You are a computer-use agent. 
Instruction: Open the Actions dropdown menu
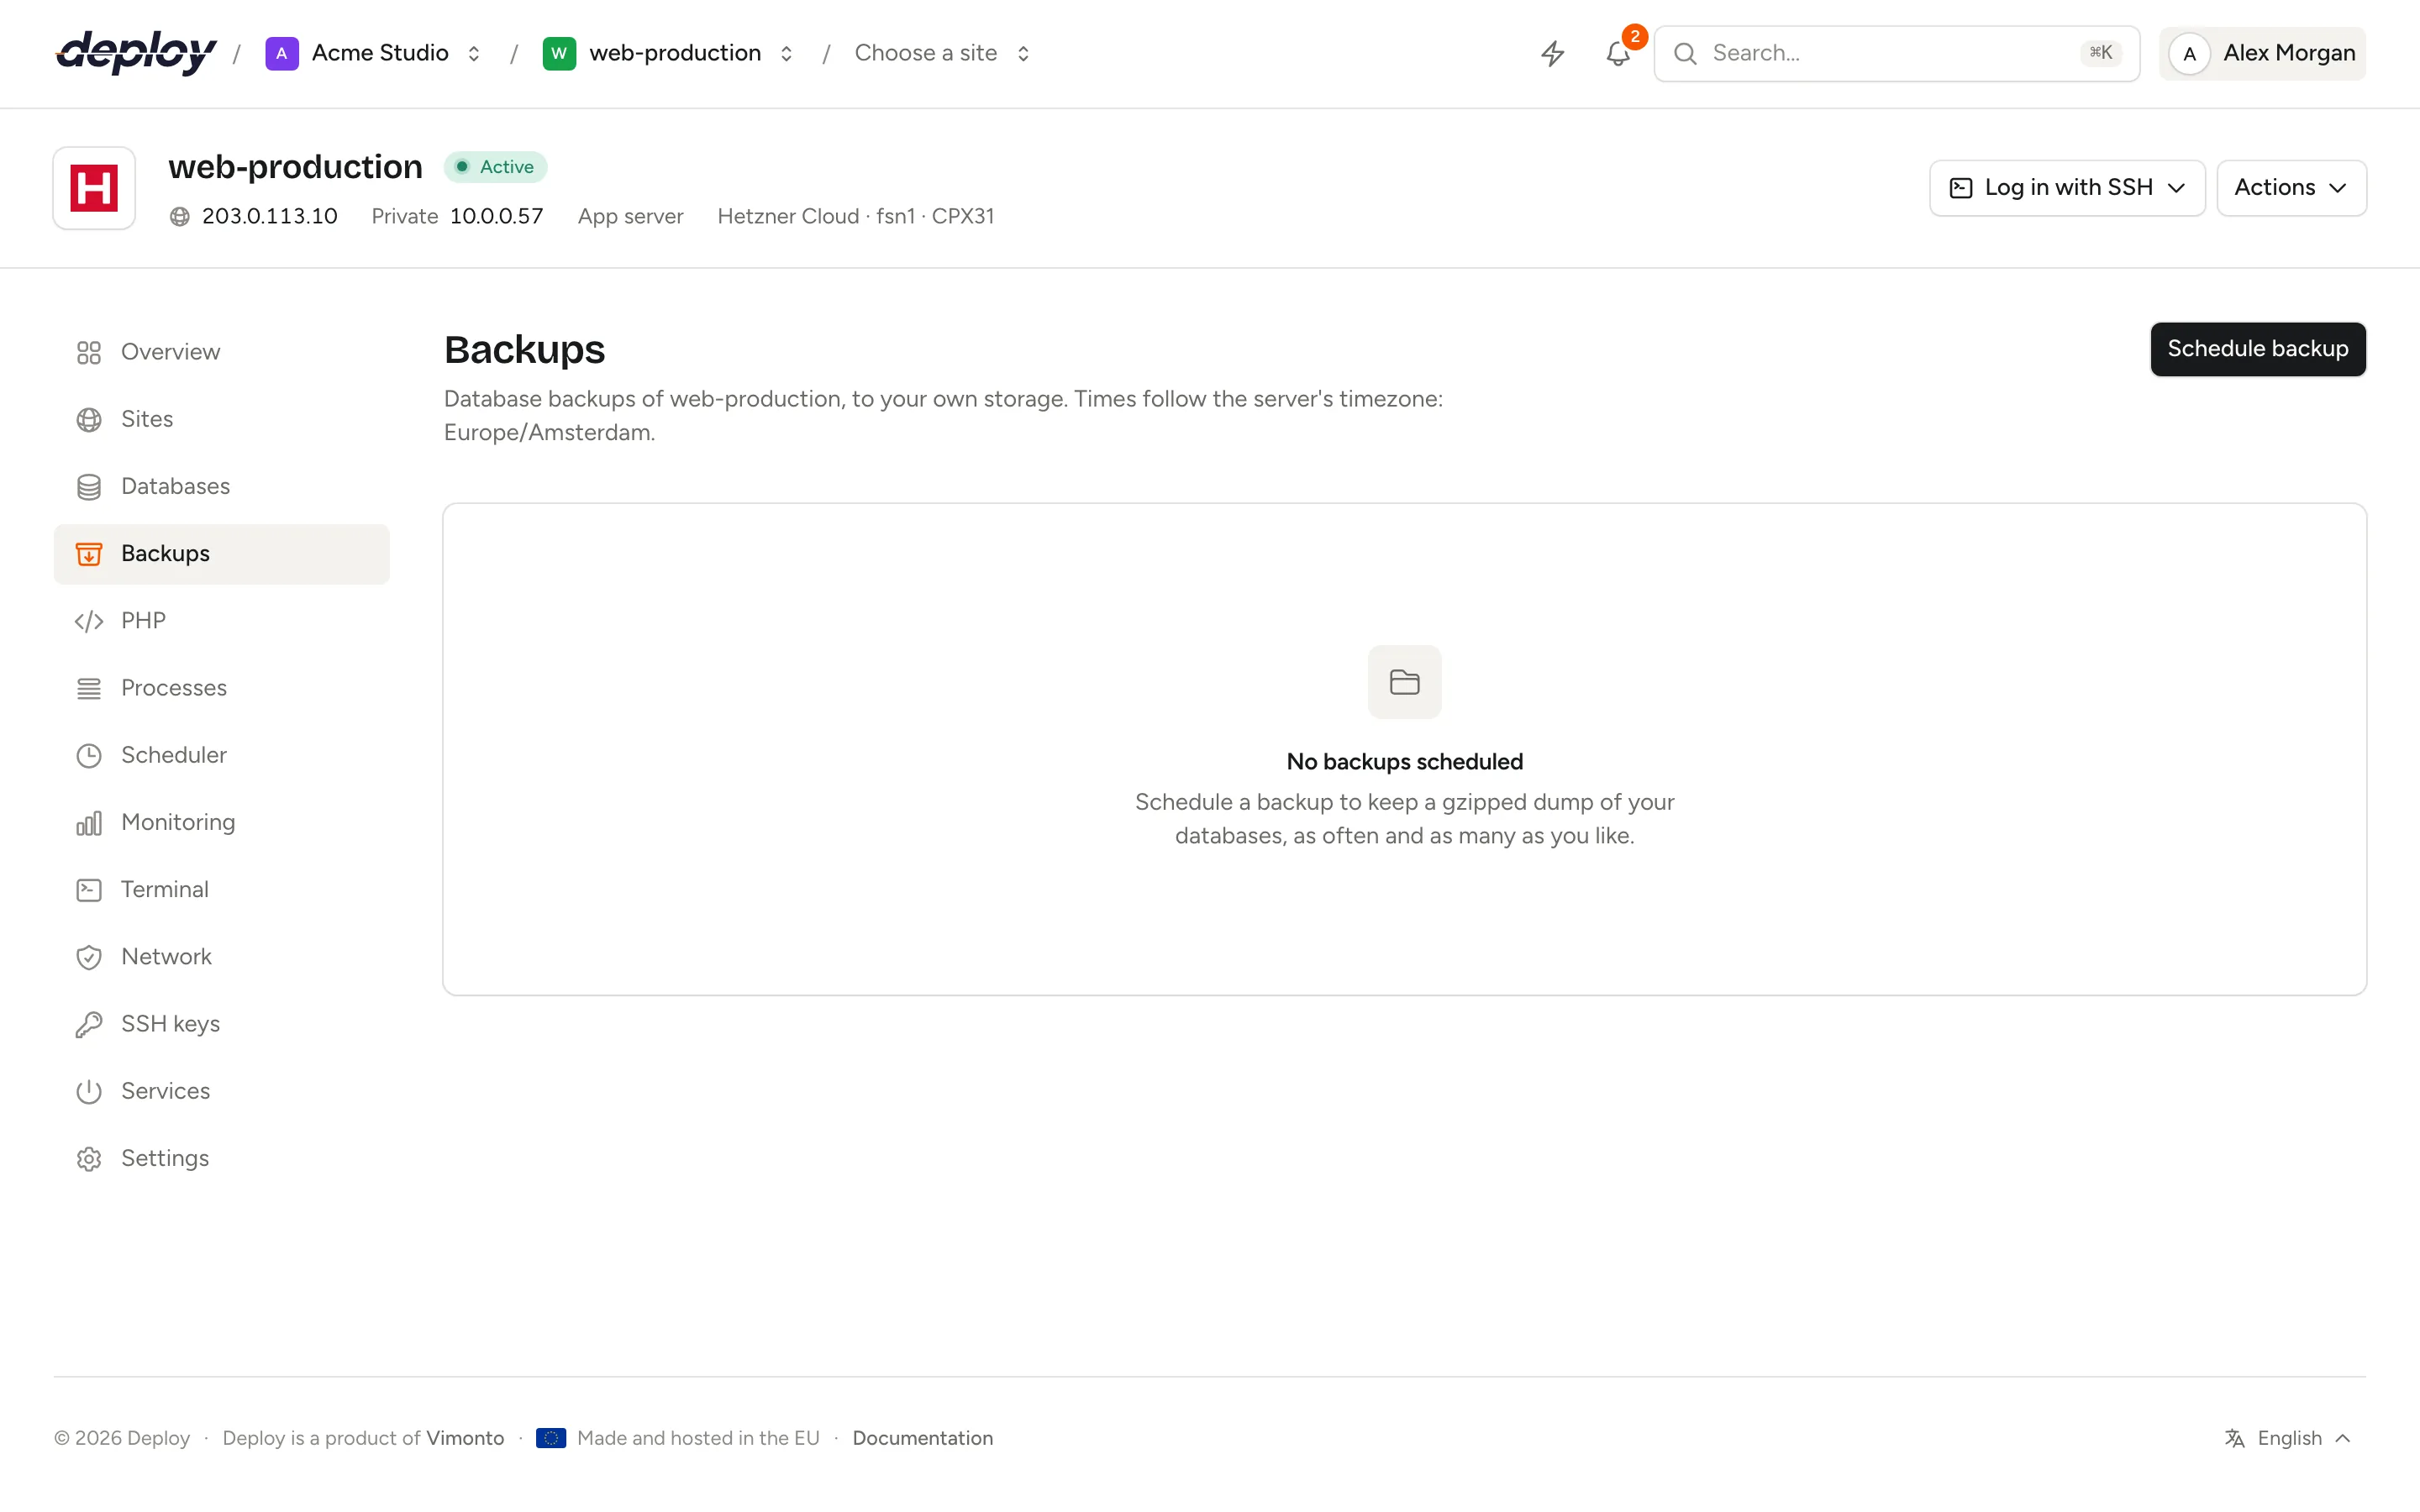click(x=2291, y=188)
